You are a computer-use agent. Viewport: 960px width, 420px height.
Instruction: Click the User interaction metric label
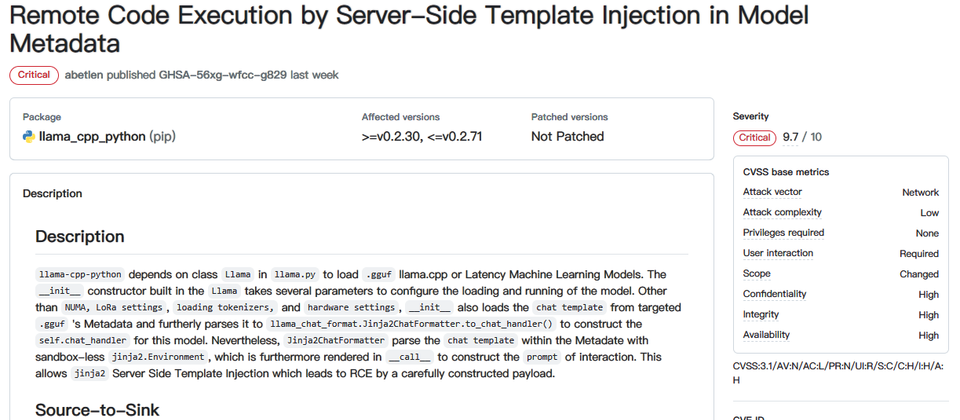tap(778, 253)
